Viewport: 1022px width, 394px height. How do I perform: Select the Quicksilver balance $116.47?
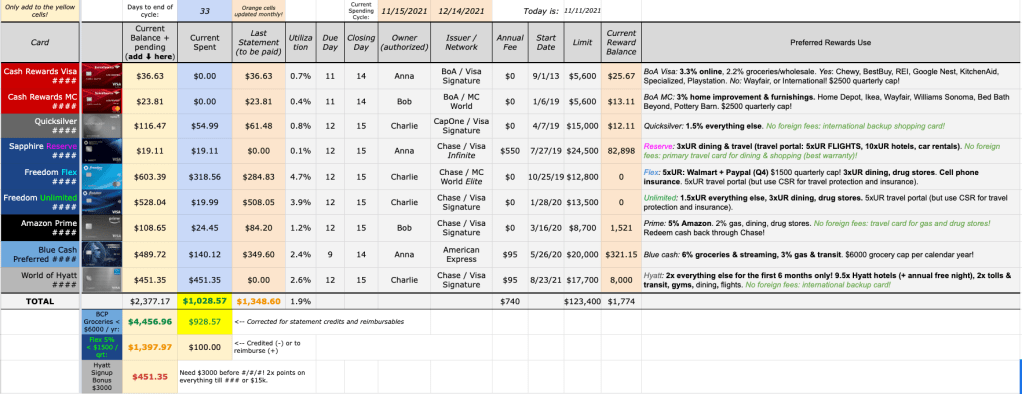click(x=149, y=127)
